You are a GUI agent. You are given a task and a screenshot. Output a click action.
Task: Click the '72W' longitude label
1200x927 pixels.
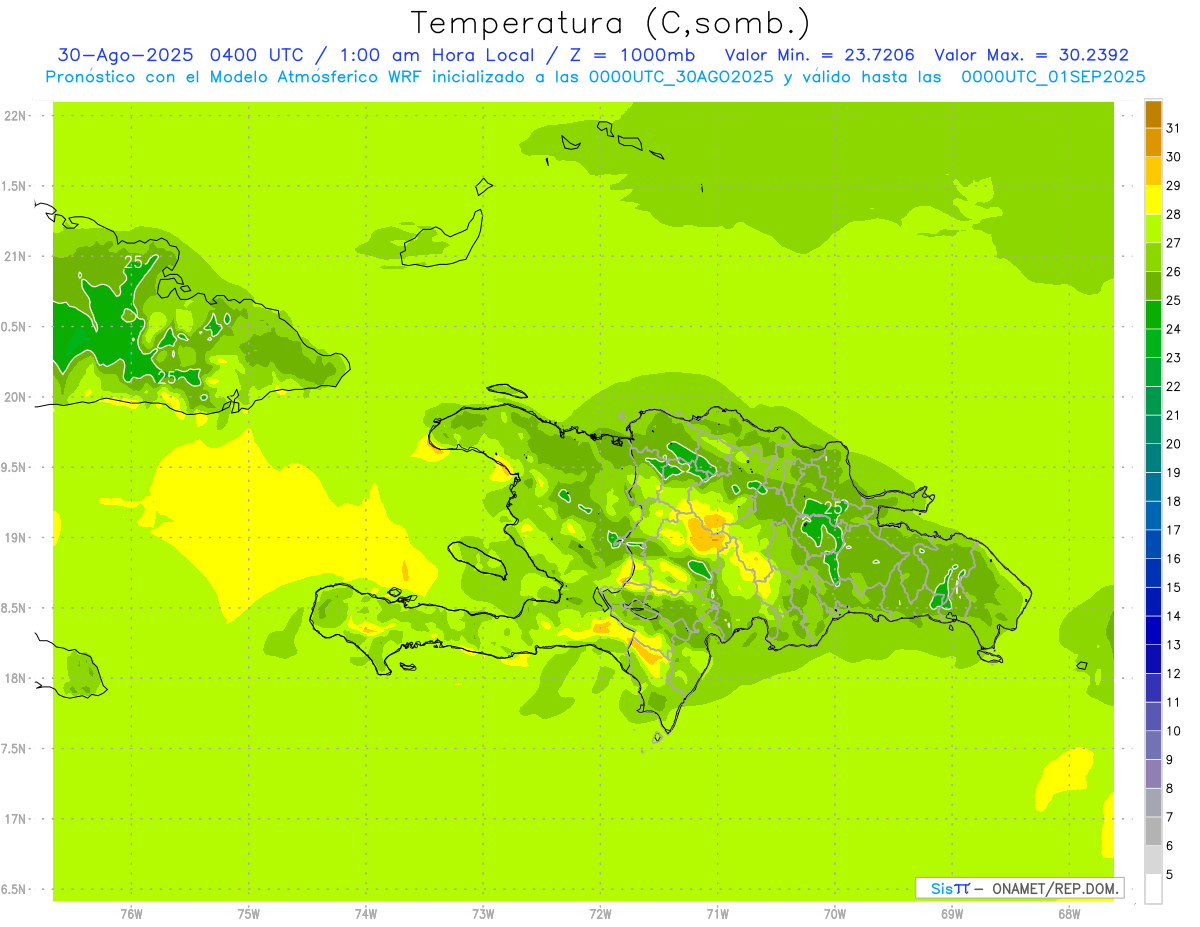[600, 914]
